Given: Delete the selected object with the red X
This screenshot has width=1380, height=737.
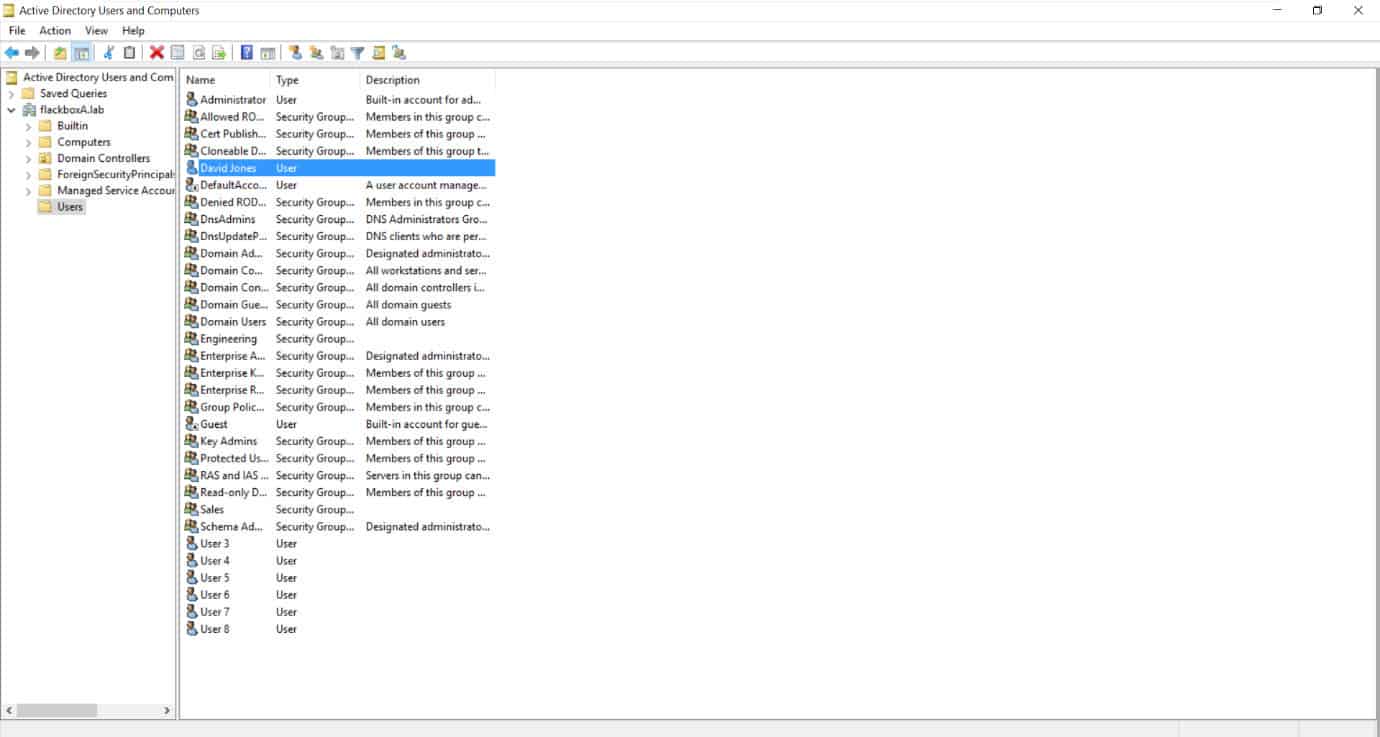Looking at the screenshot, I should tap(157, 53).
